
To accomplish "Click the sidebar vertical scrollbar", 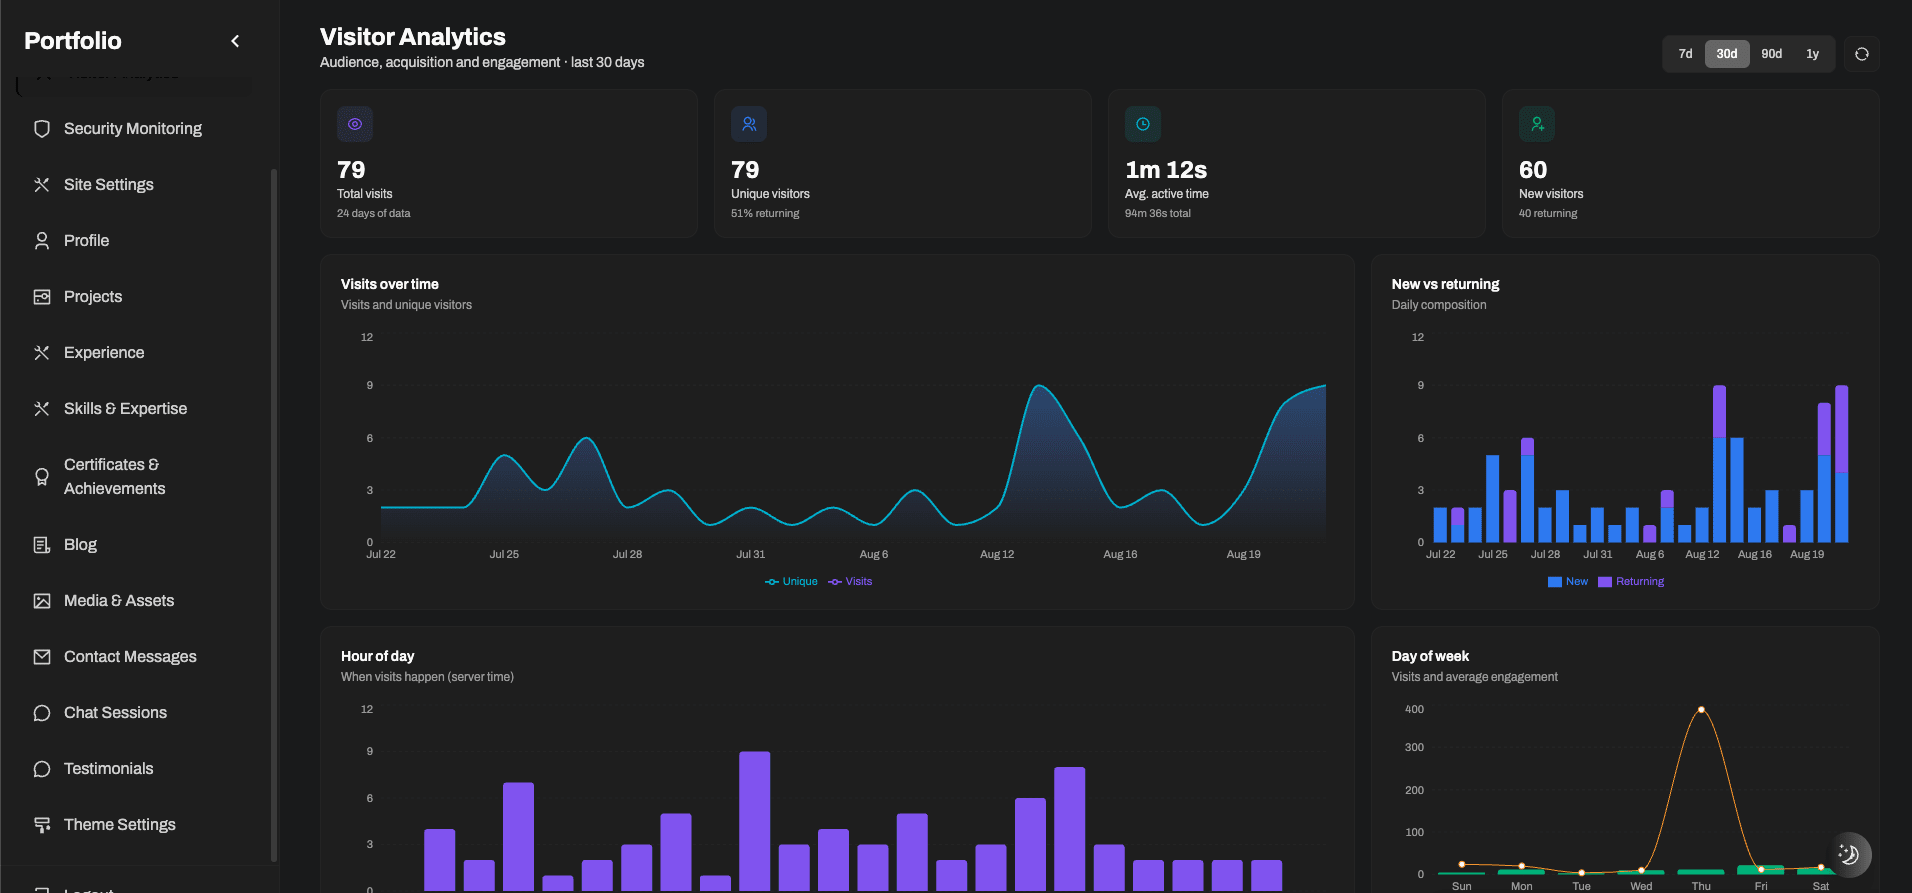I will click(274, 515).
